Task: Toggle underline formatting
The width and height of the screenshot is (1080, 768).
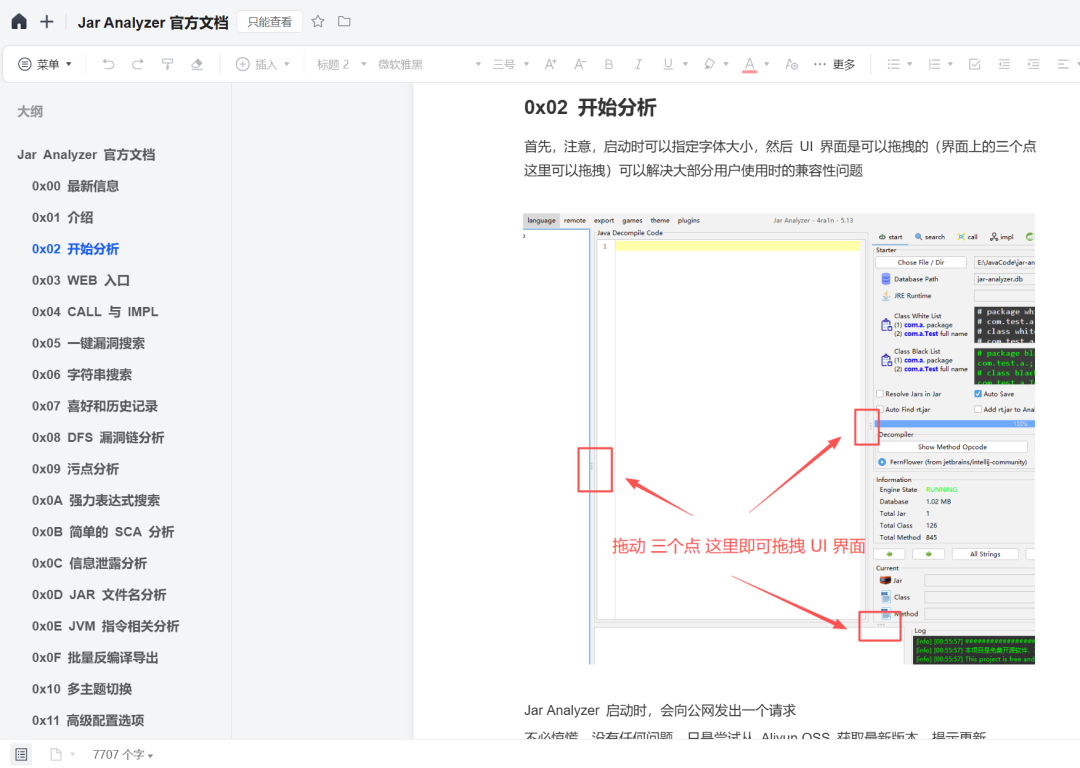Action: pyautogui.click(x=667, y=64)
